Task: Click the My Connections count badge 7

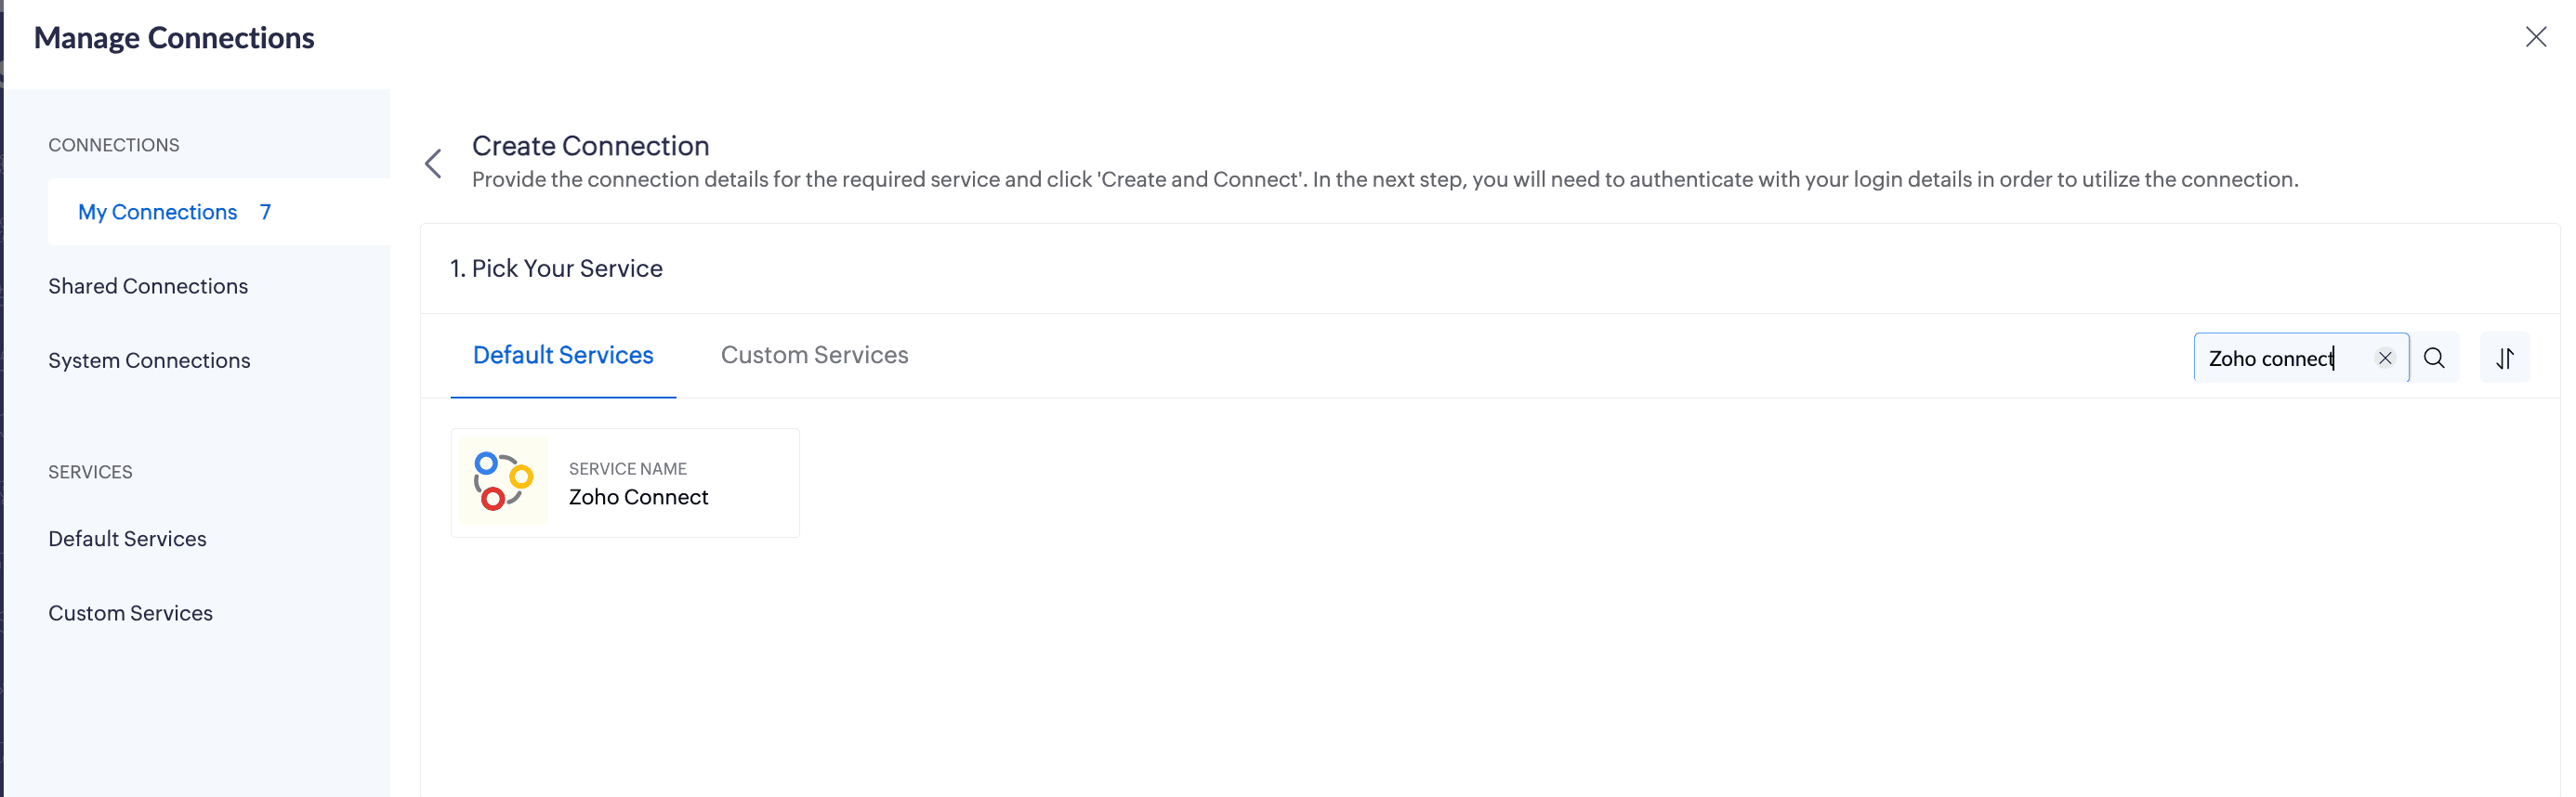Action: (x=265, y=212)
